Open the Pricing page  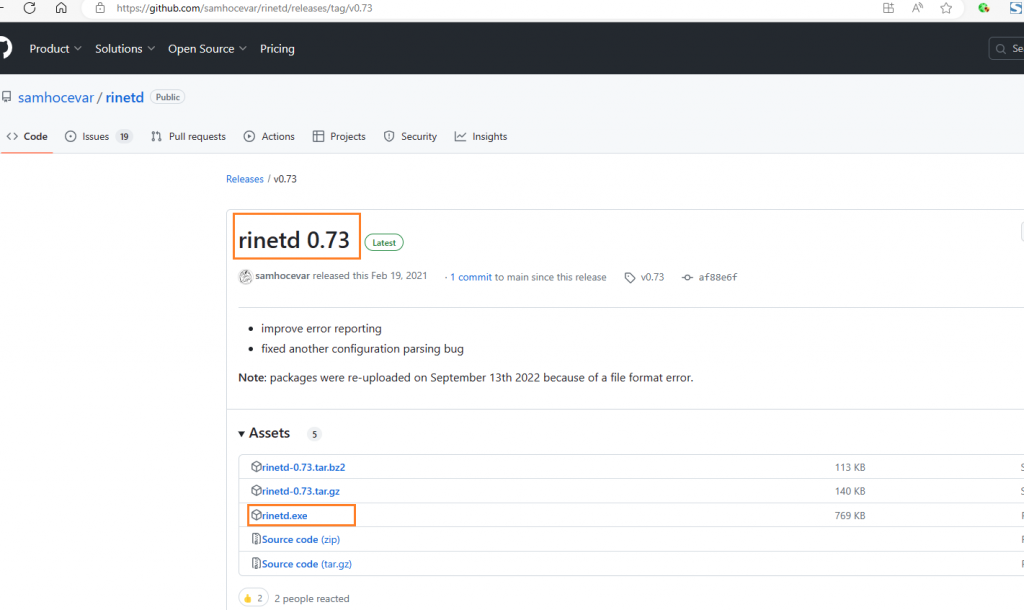277,49
